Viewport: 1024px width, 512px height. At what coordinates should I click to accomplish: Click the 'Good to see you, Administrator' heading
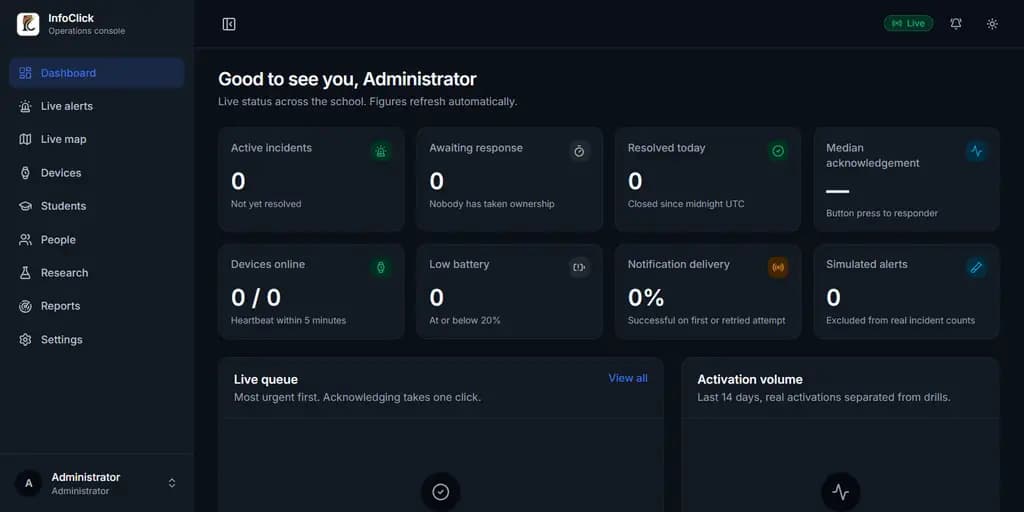347,79
